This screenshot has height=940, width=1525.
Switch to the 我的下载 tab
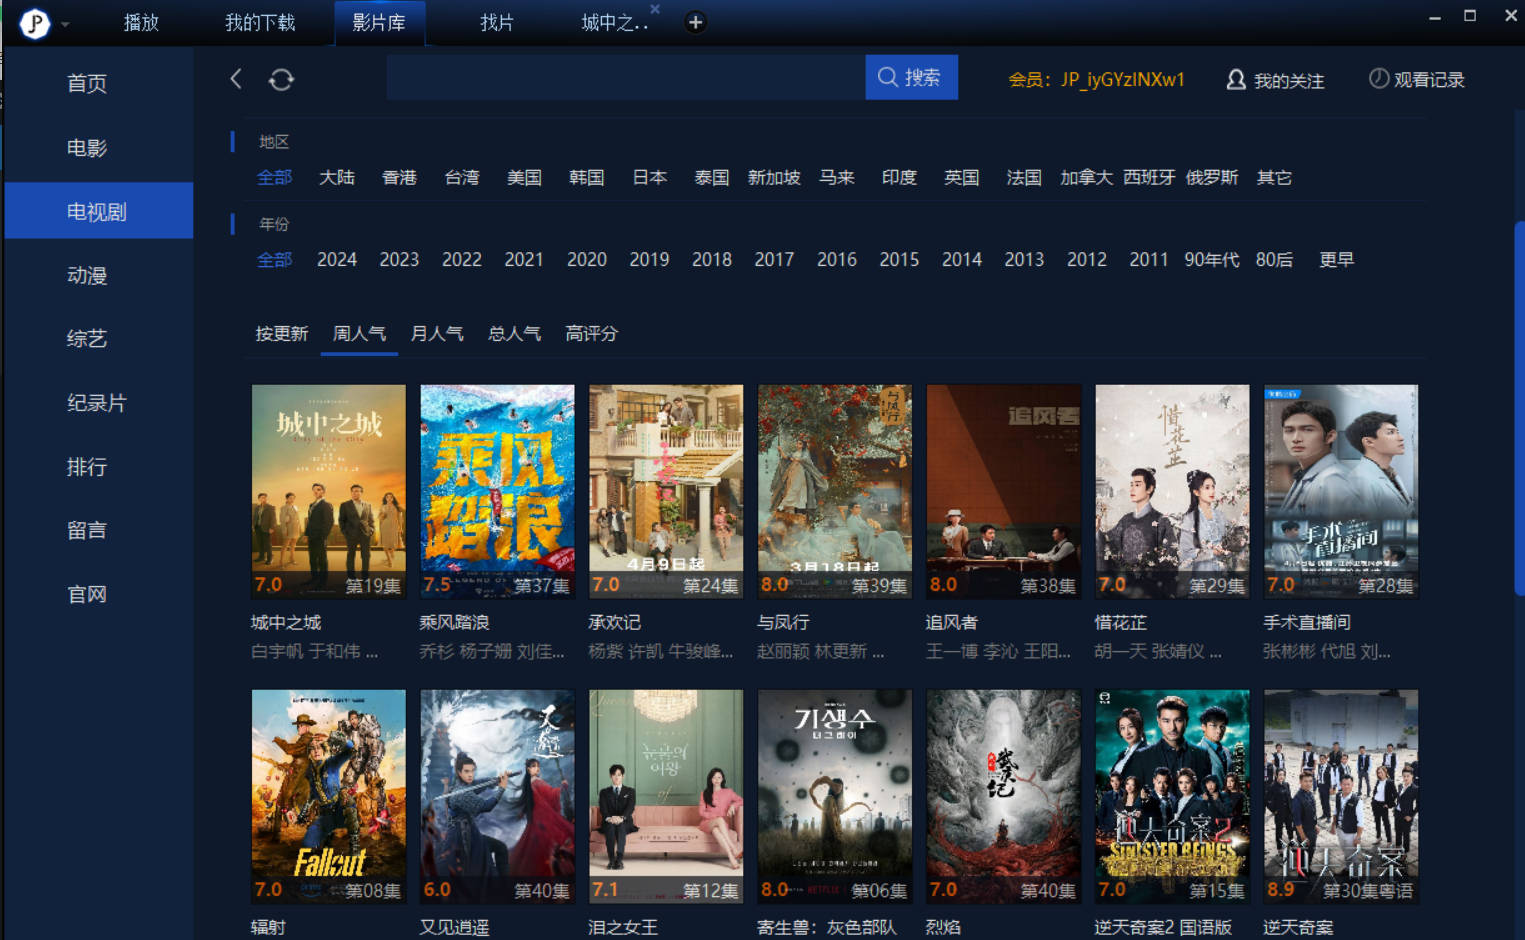point(260,22)
